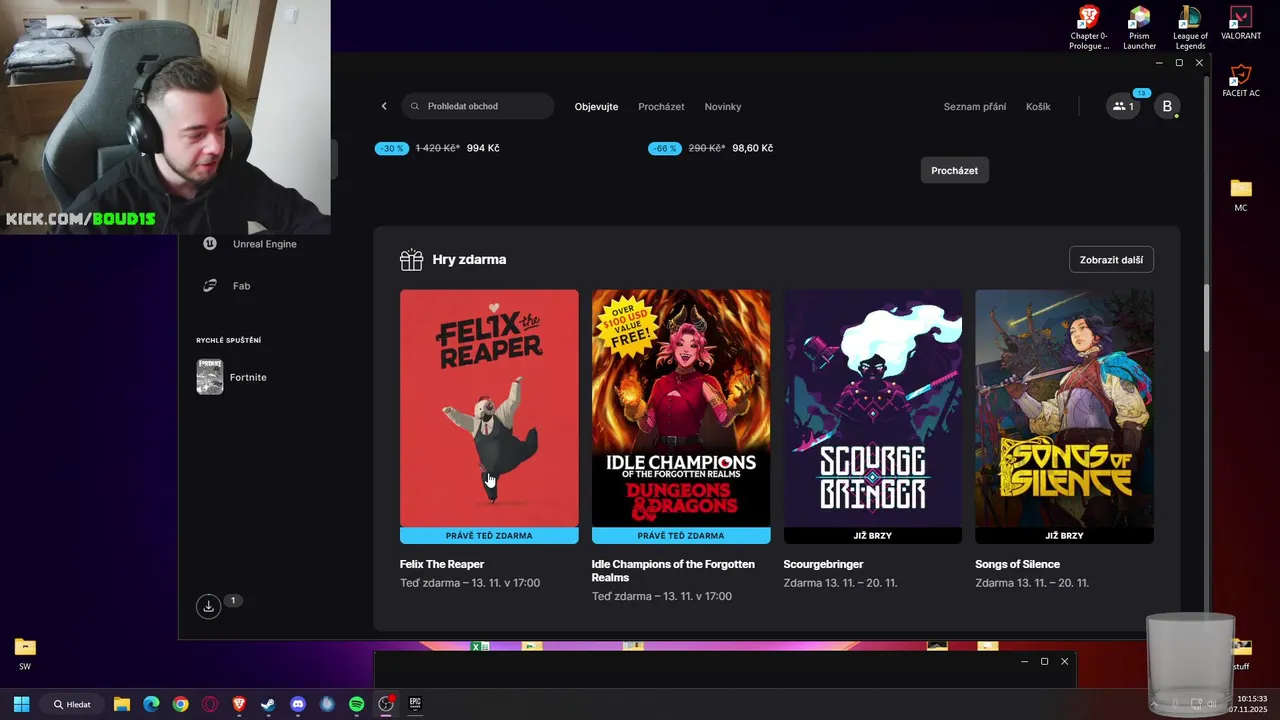Open the Windows Start menu

[21, 704]
